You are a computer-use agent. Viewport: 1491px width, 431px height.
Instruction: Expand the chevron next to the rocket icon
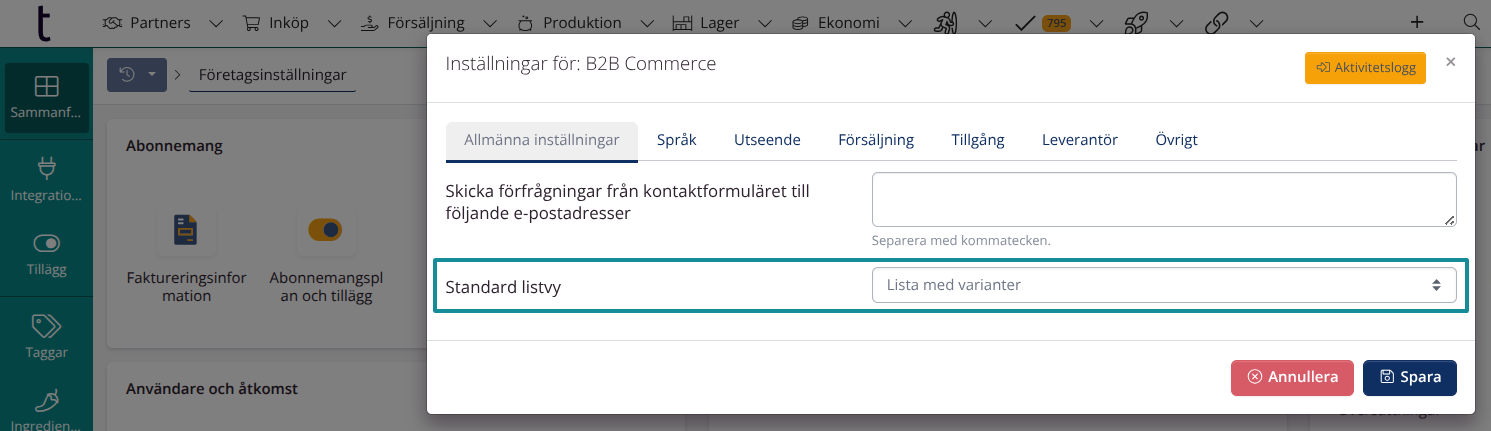click(1175, 22)
